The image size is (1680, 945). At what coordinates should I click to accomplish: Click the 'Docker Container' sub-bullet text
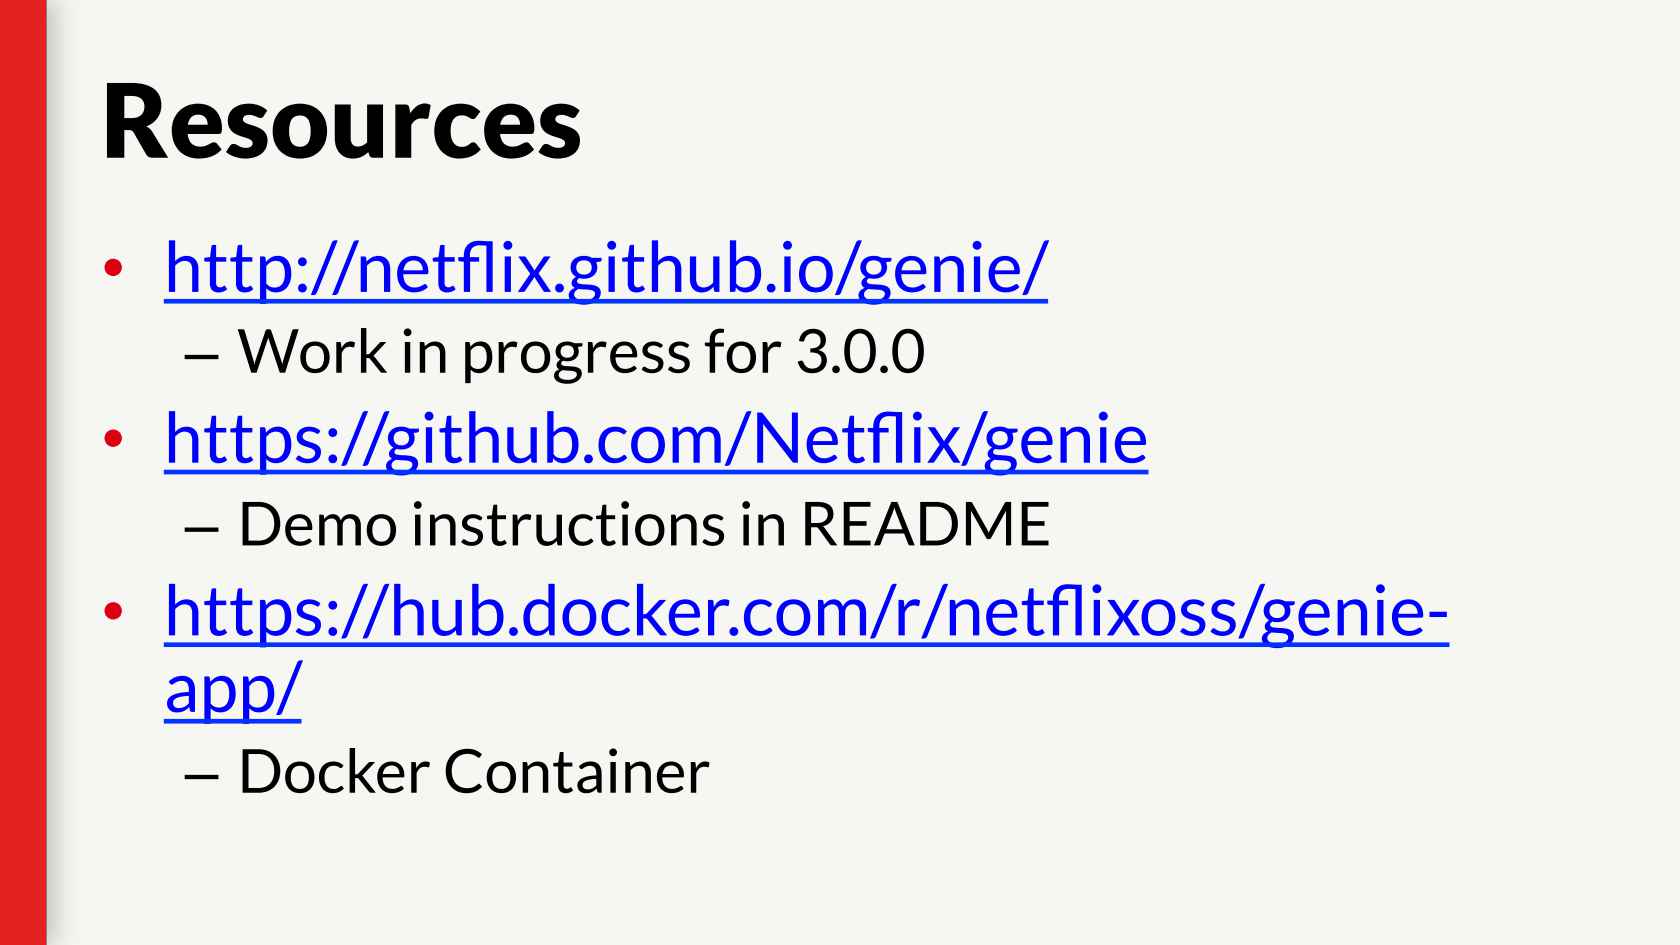click(x=474, y=771)
